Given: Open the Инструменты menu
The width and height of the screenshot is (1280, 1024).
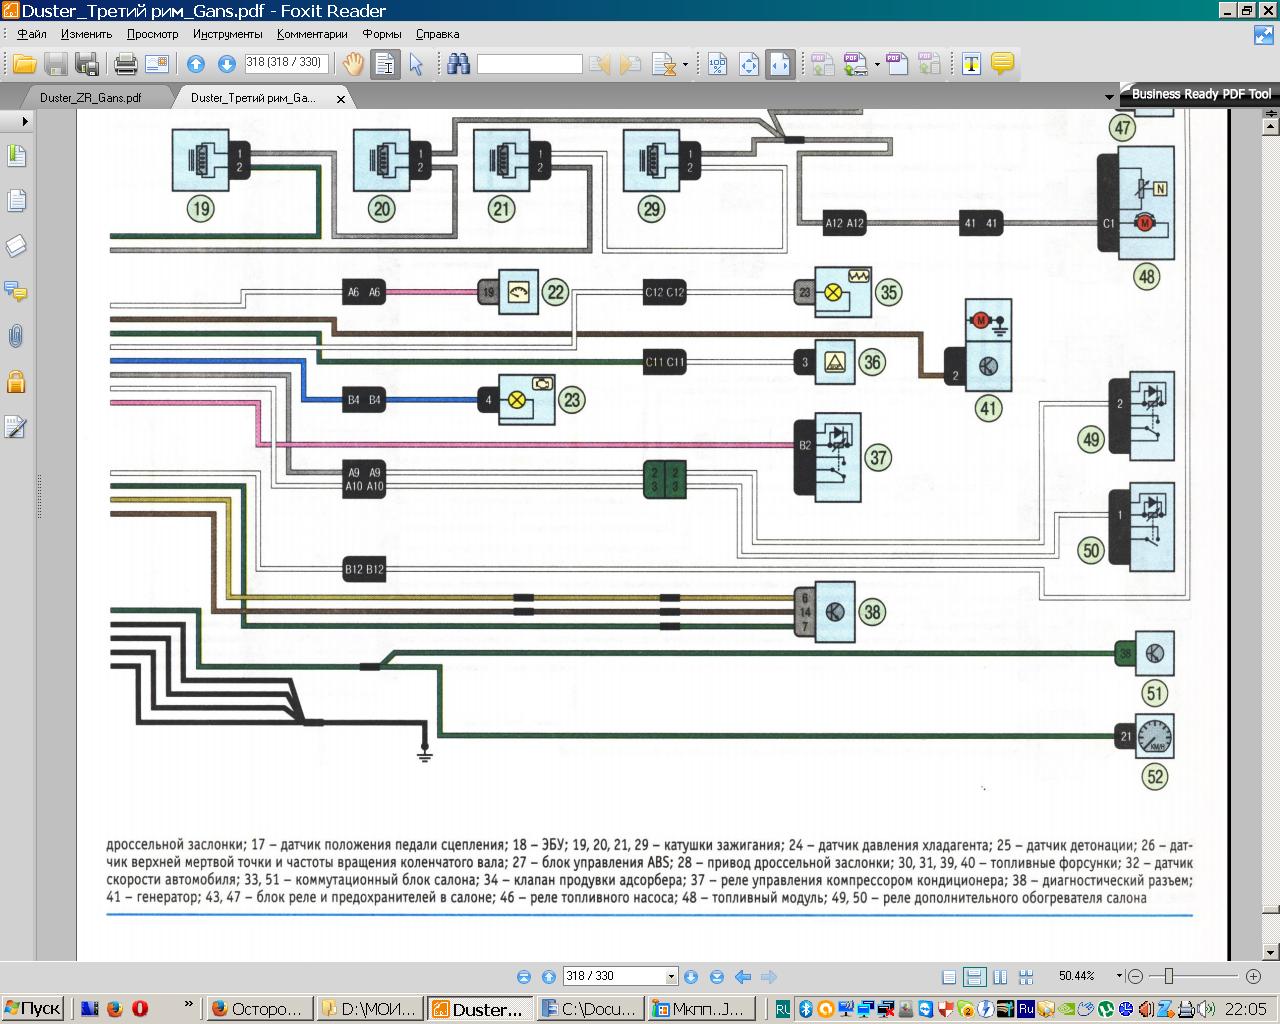Looking at the screenshot, I should (x=228, y=34).
